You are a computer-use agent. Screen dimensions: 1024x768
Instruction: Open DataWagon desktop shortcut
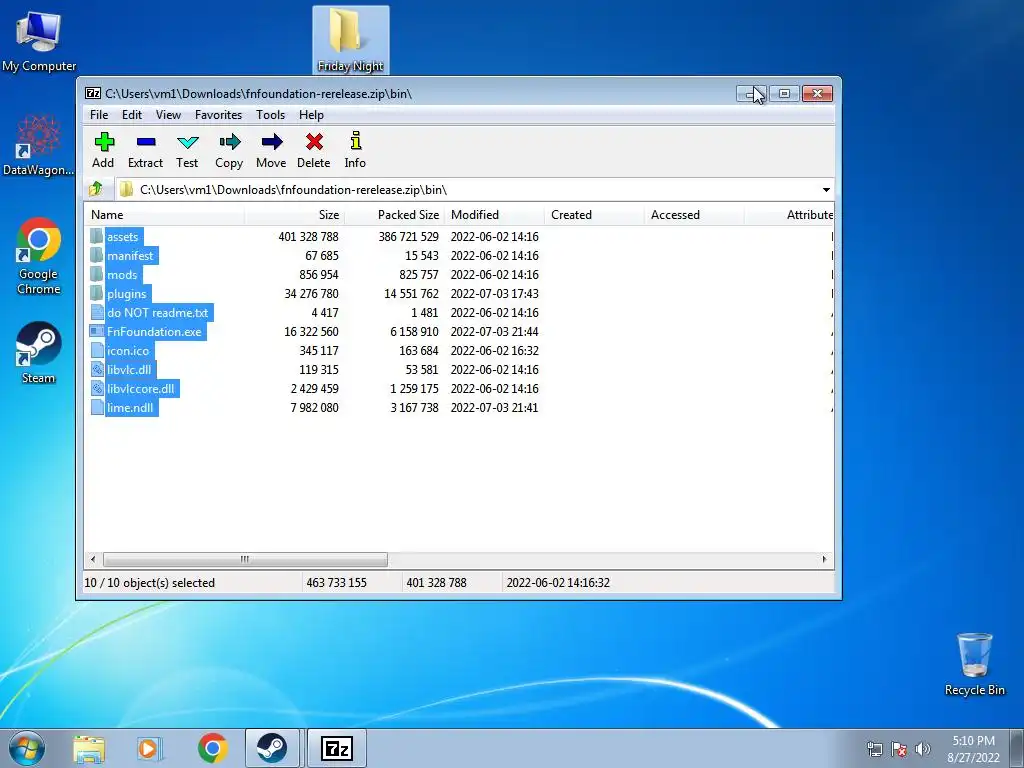pos(38,145)
